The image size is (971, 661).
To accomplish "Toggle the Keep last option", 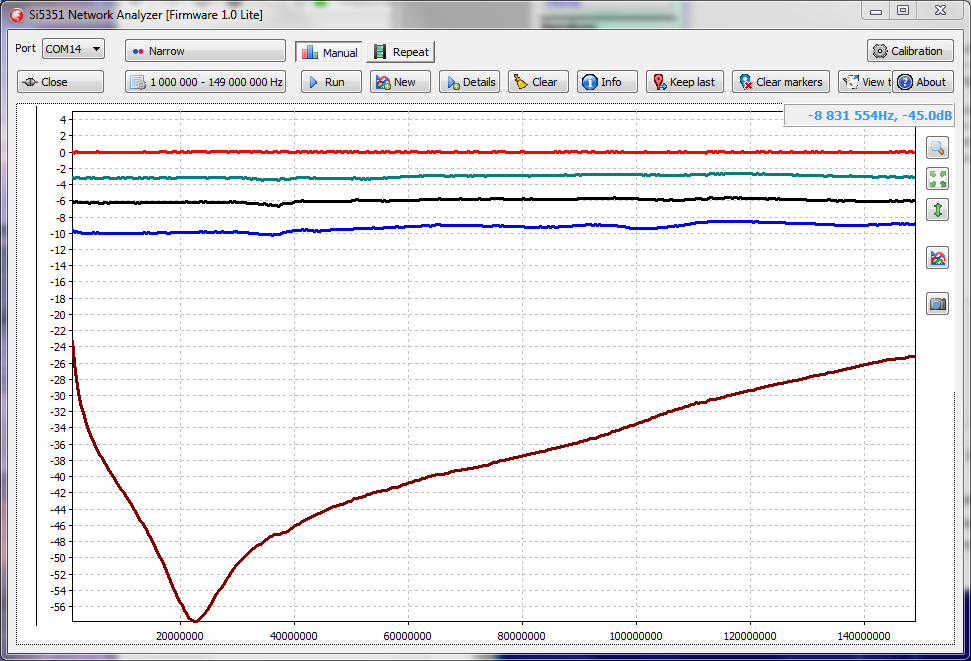I will click(x=684, y=82).
